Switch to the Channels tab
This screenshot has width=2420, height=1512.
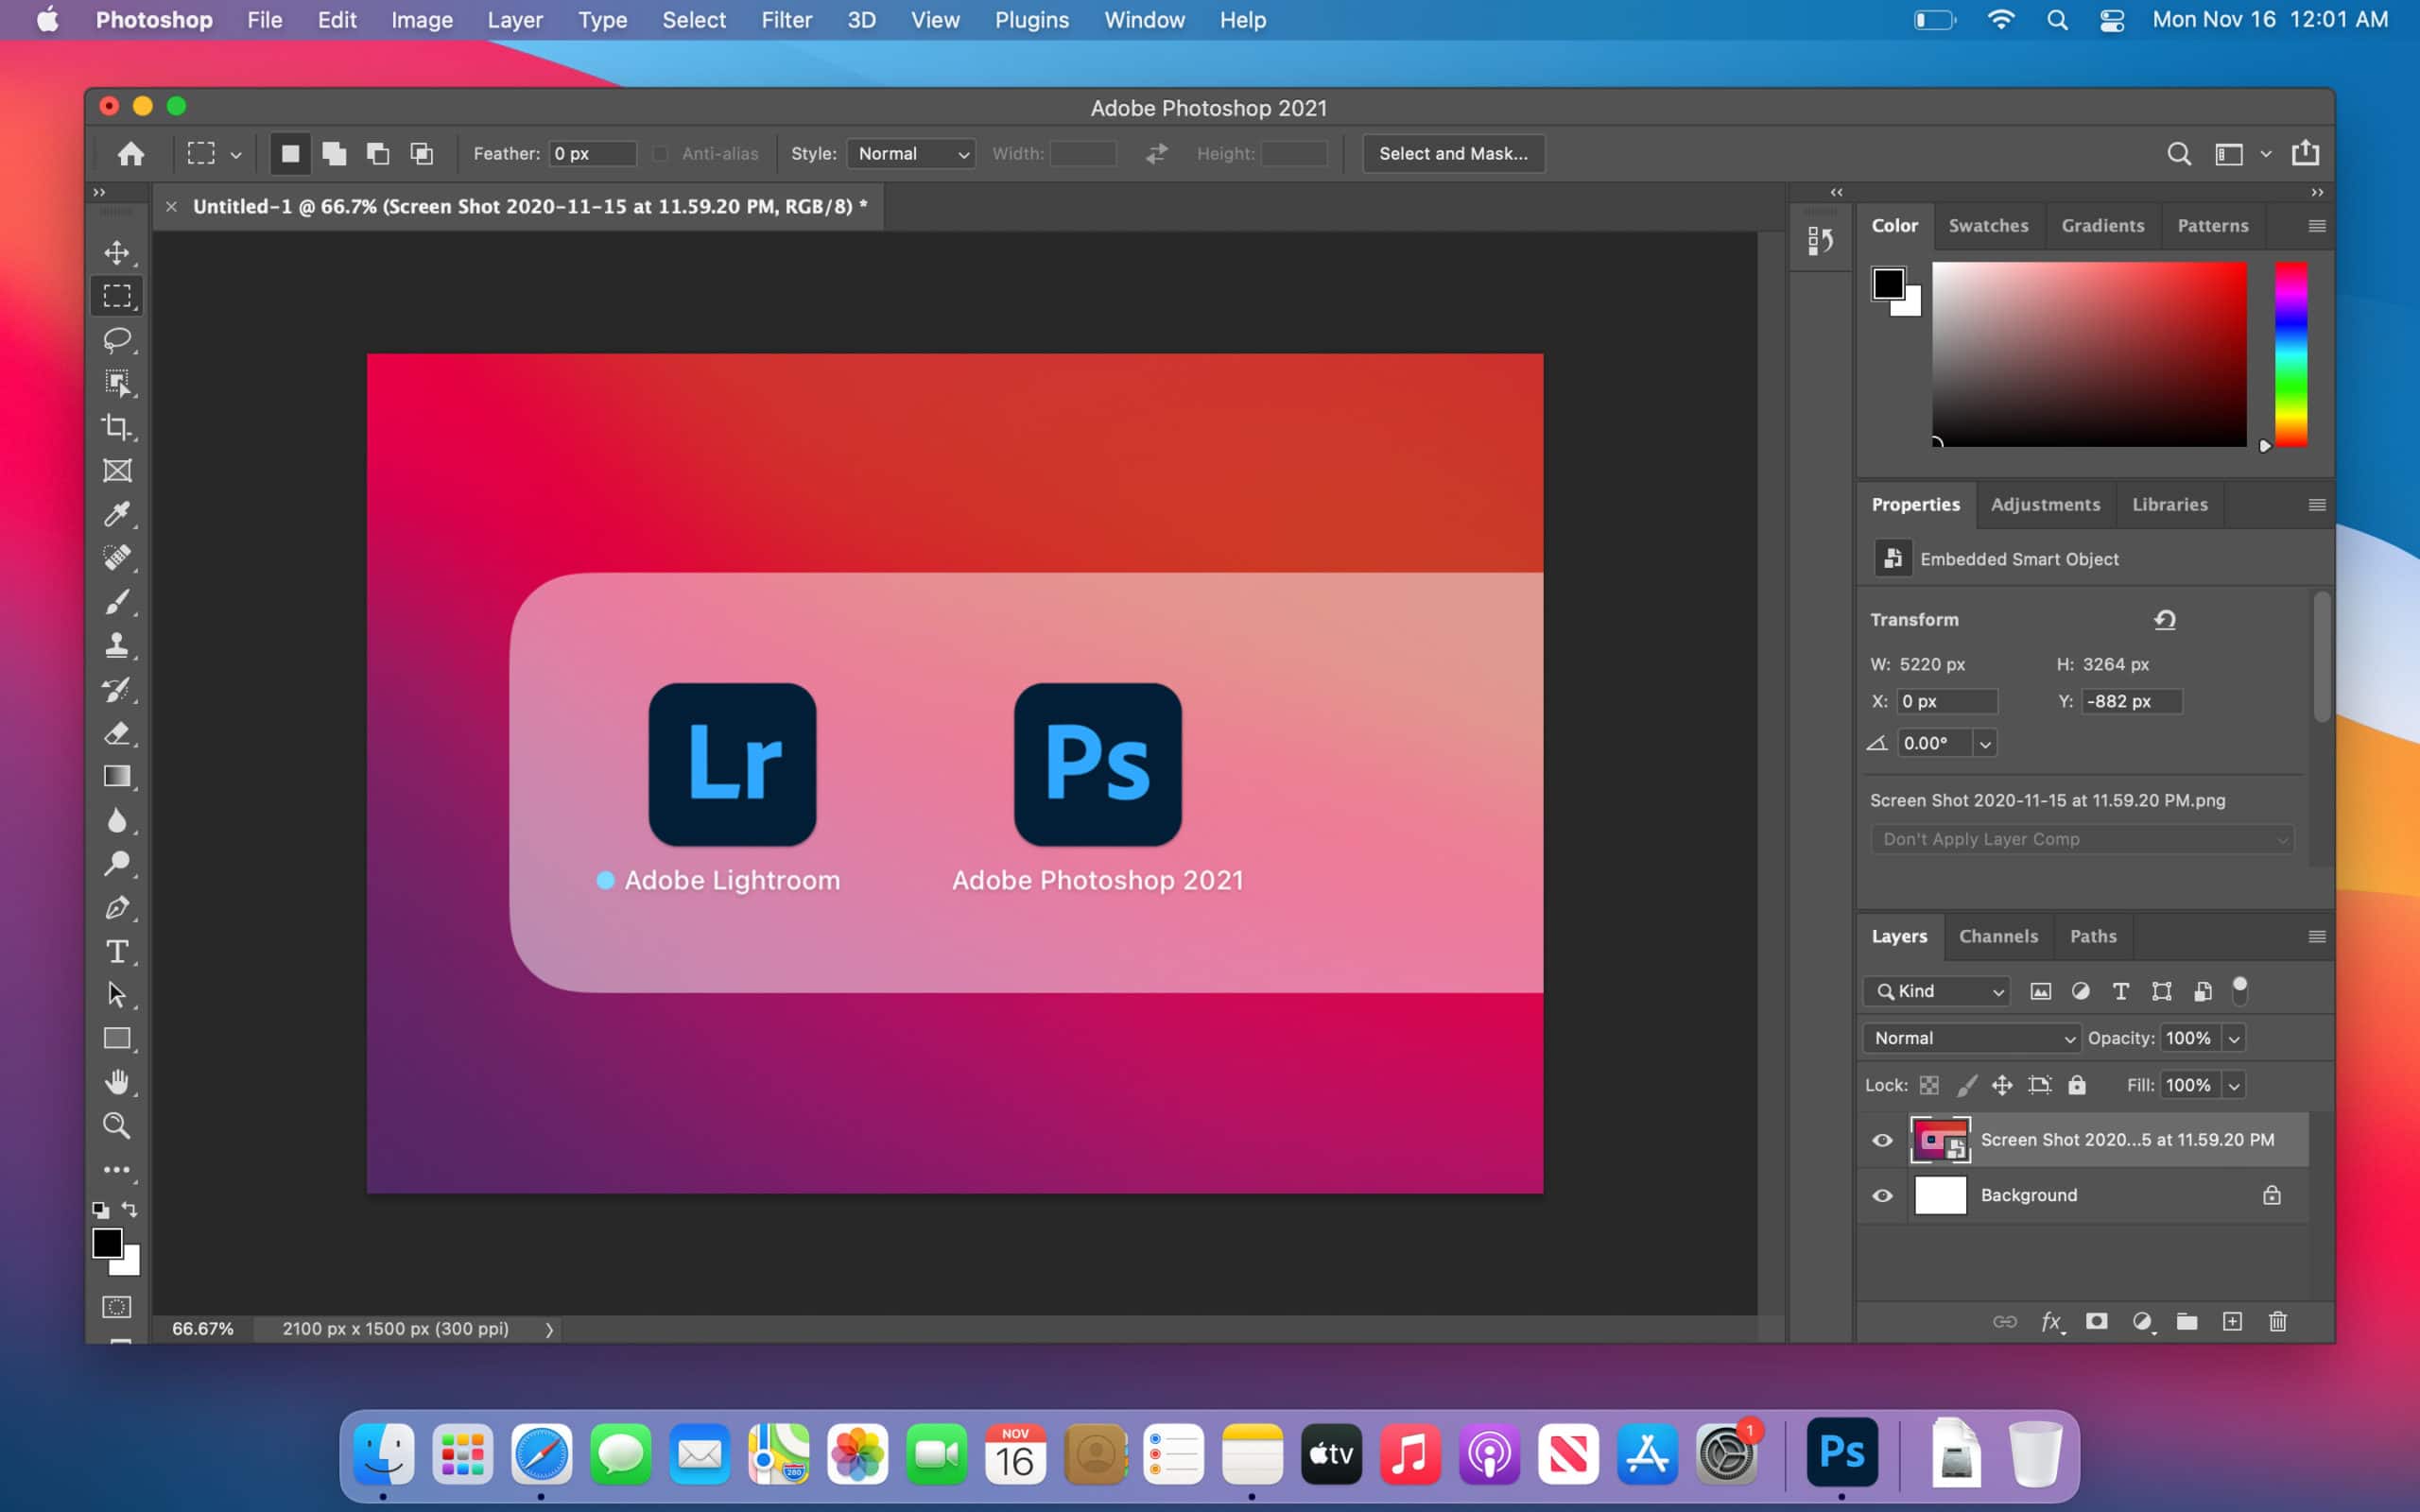(x=1998, y=936)
